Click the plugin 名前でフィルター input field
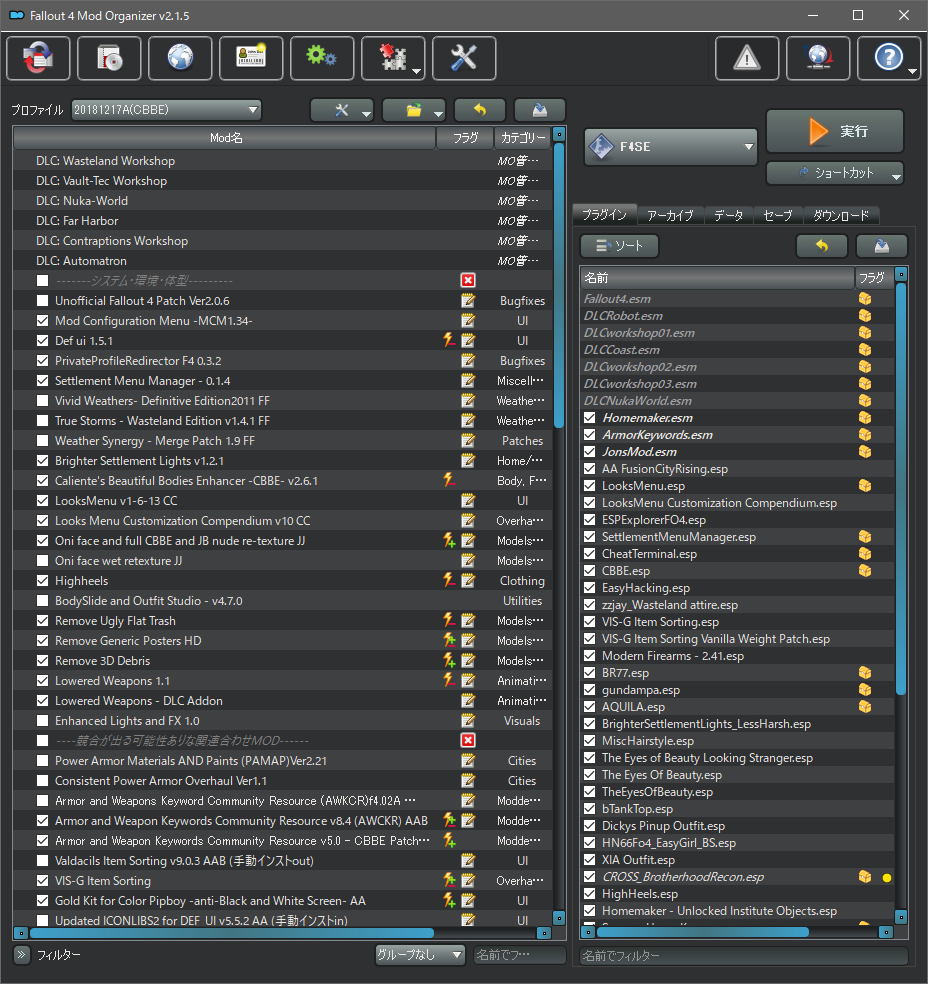 coord(744,956)
